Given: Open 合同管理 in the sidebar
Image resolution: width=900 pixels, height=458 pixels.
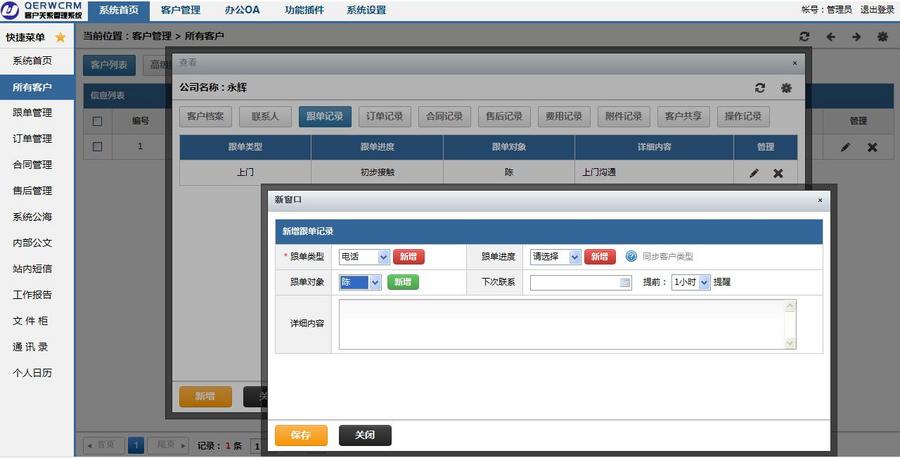Looking at the screenshot, I should click(32, 164).
